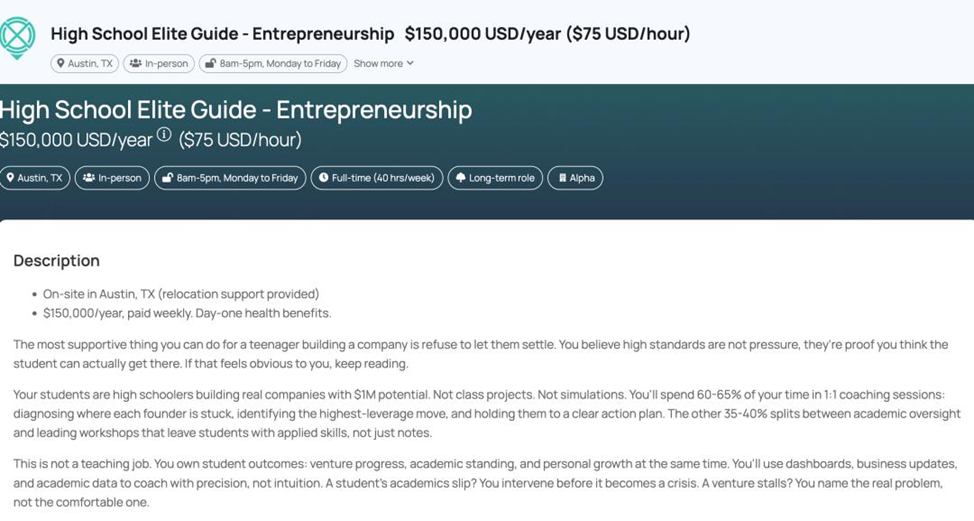This screenshot has width=974, height=521.
Task: Click the large banner job title heading
Action: [236, 110]
